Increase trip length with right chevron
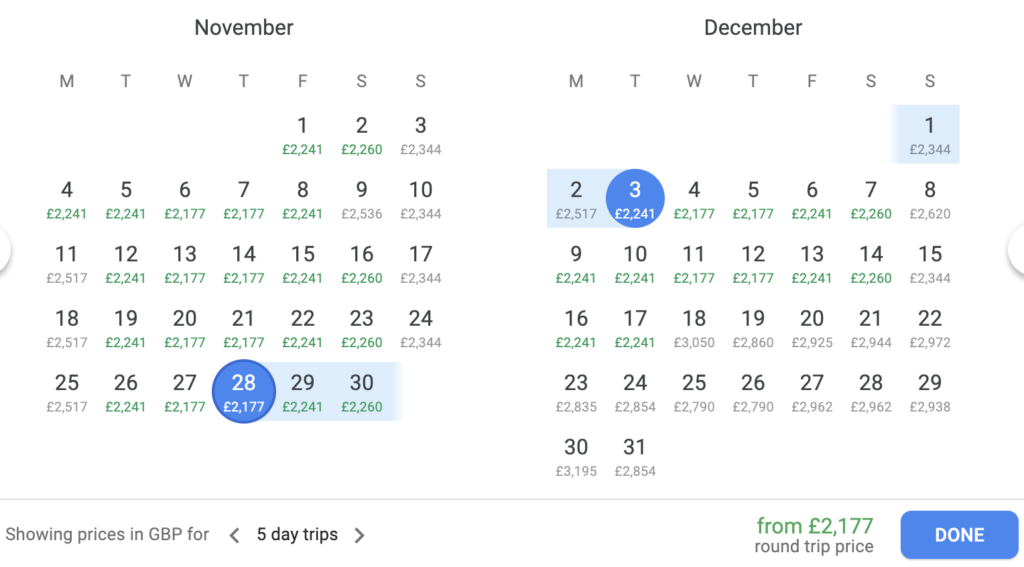This screenshot has height=567, width=1024. 359,536
